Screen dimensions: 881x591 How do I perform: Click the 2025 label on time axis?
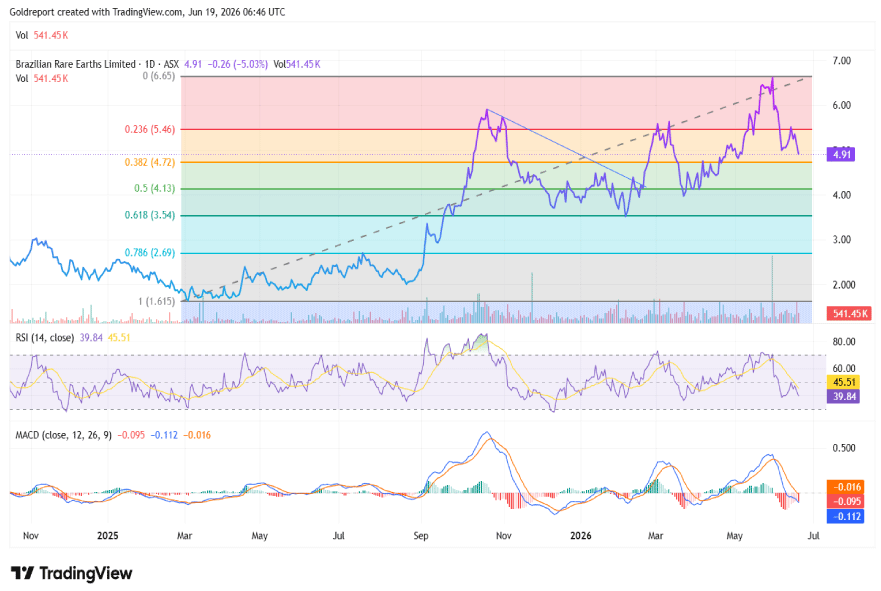click(107, 535)
